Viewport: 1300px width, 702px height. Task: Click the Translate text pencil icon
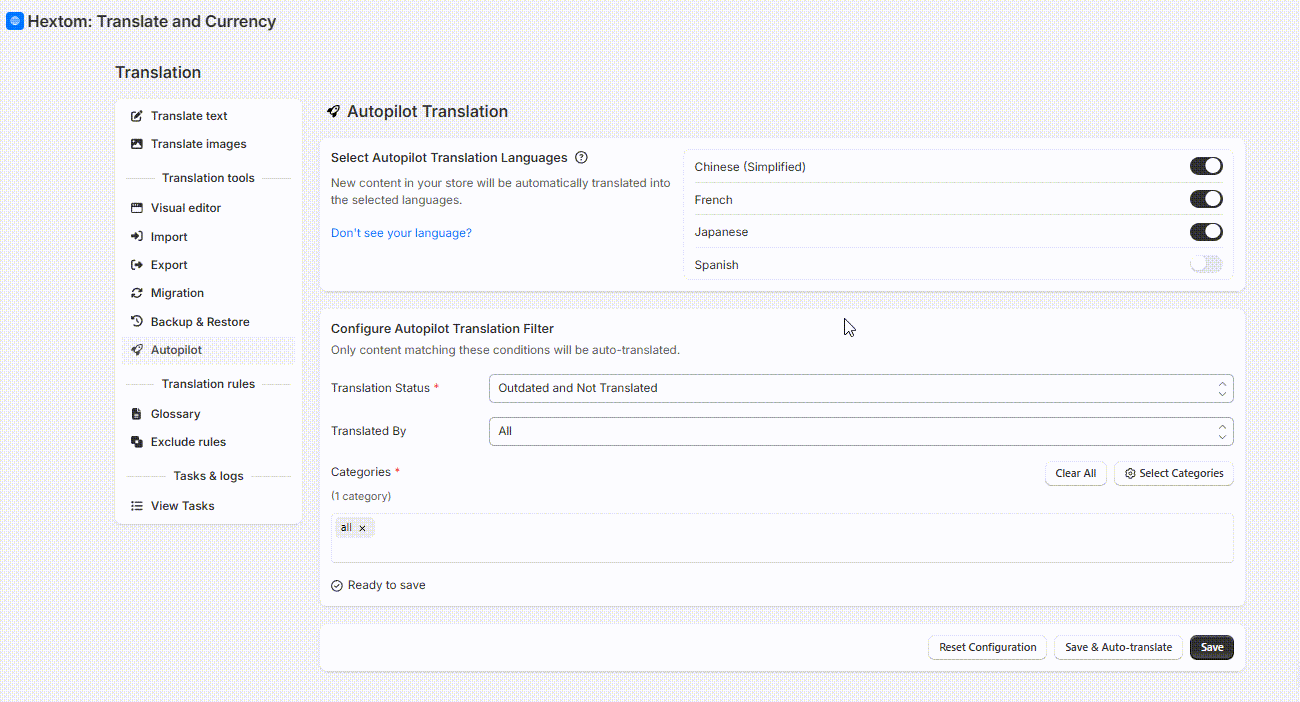coord(137,116)
